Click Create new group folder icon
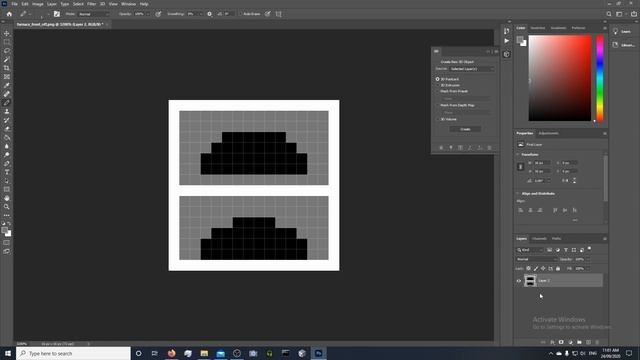The width and height of the screenshot is (640, 360). (x=579, y=342)
